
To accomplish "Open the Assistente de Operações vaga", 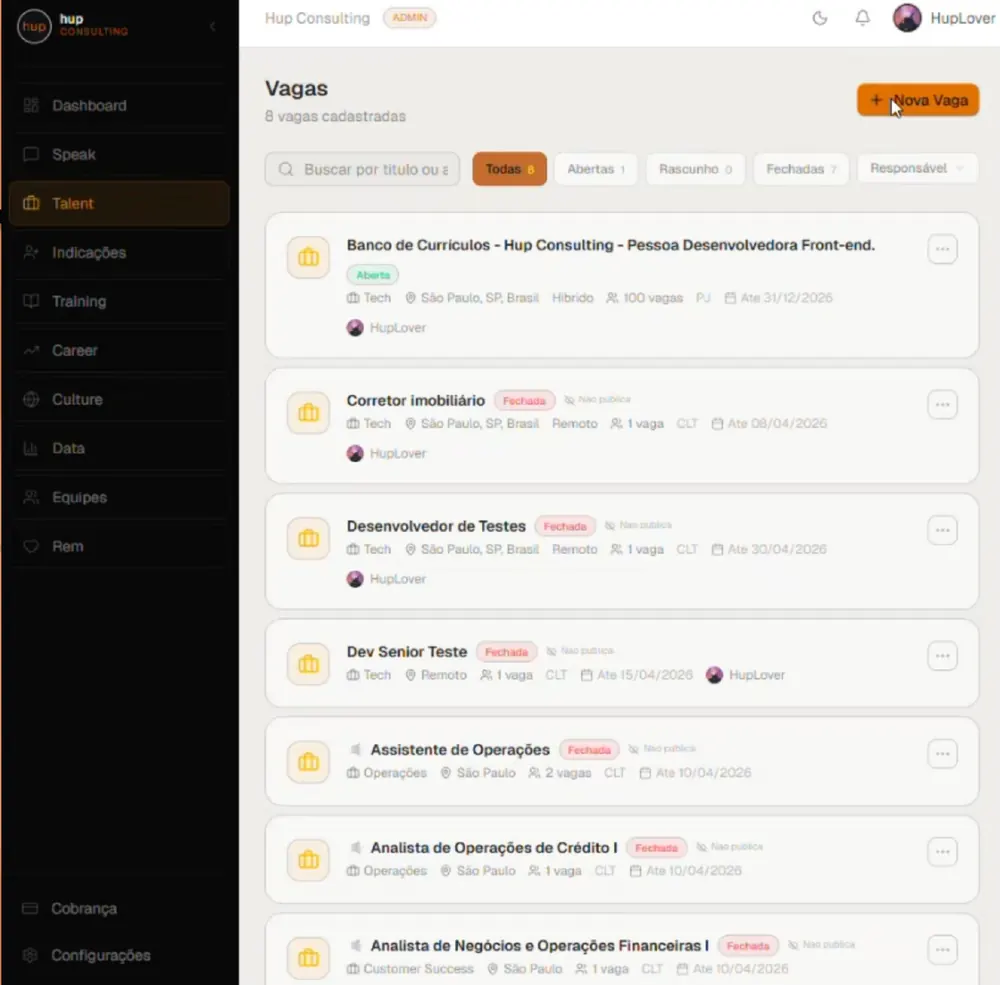I will point(460,750).
